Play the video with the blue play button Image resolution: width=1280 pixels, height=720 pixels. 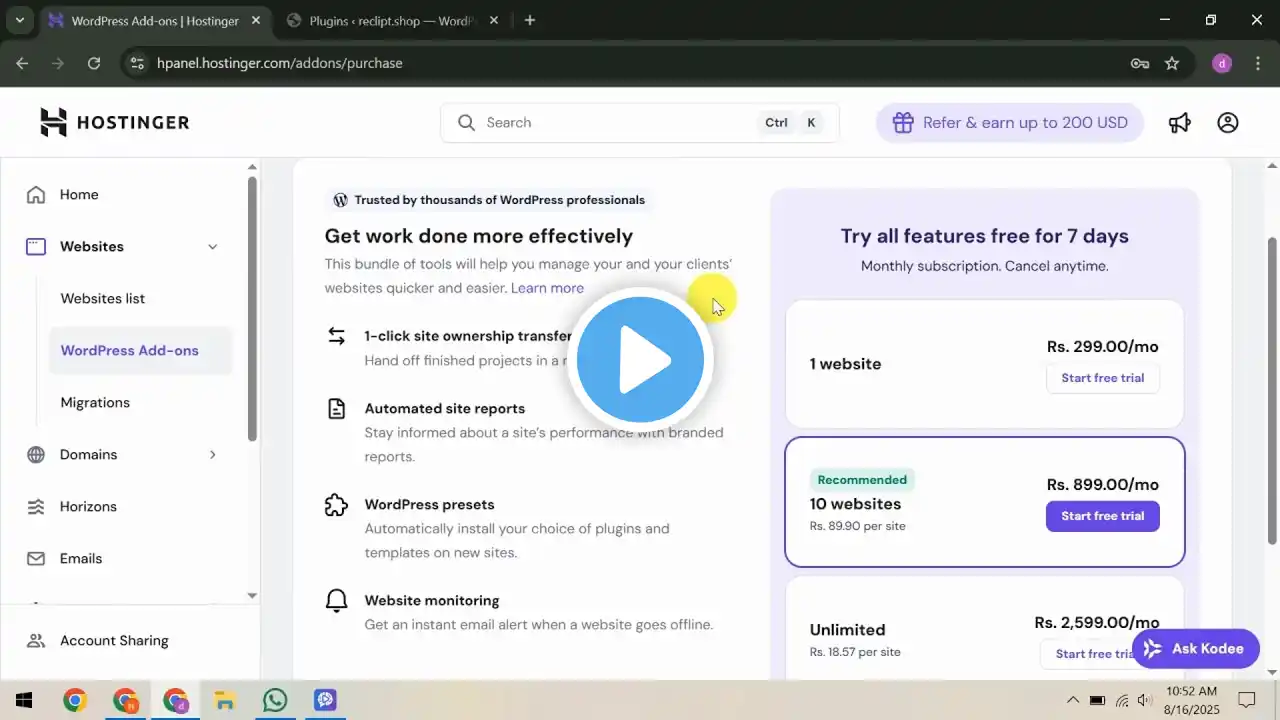click(640, 360)
